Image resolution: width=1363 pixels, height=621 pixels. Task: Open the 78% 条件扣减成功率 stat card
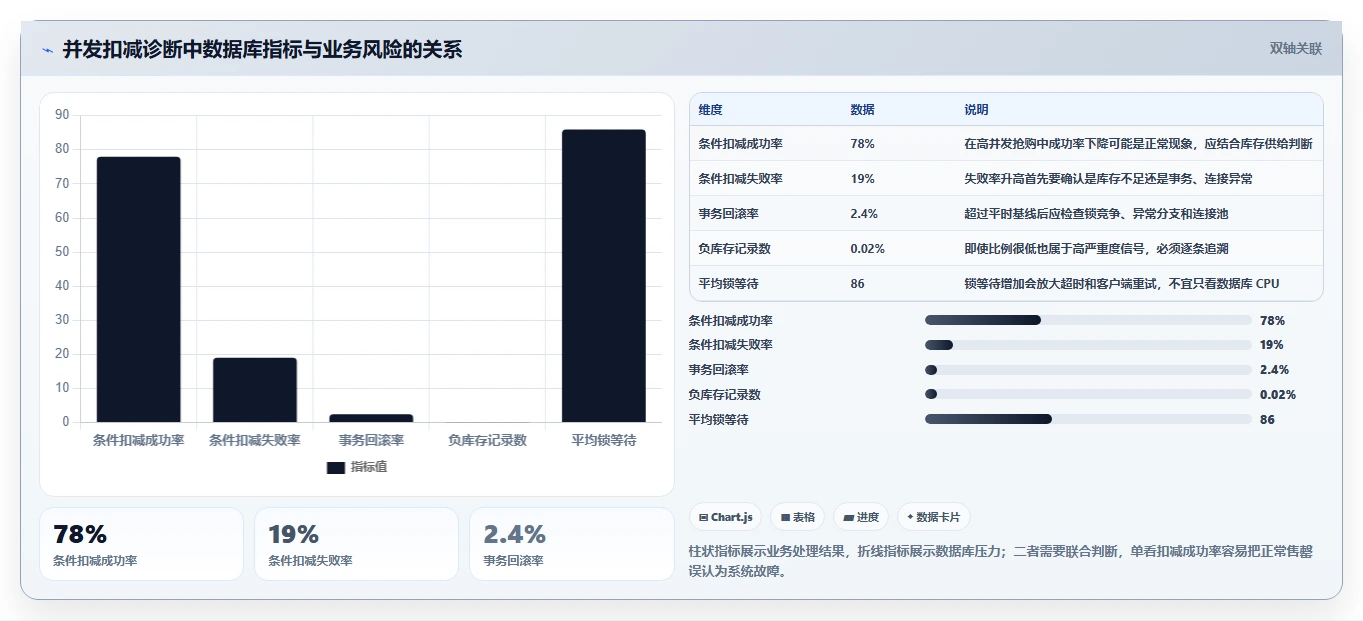coord(141,544)
